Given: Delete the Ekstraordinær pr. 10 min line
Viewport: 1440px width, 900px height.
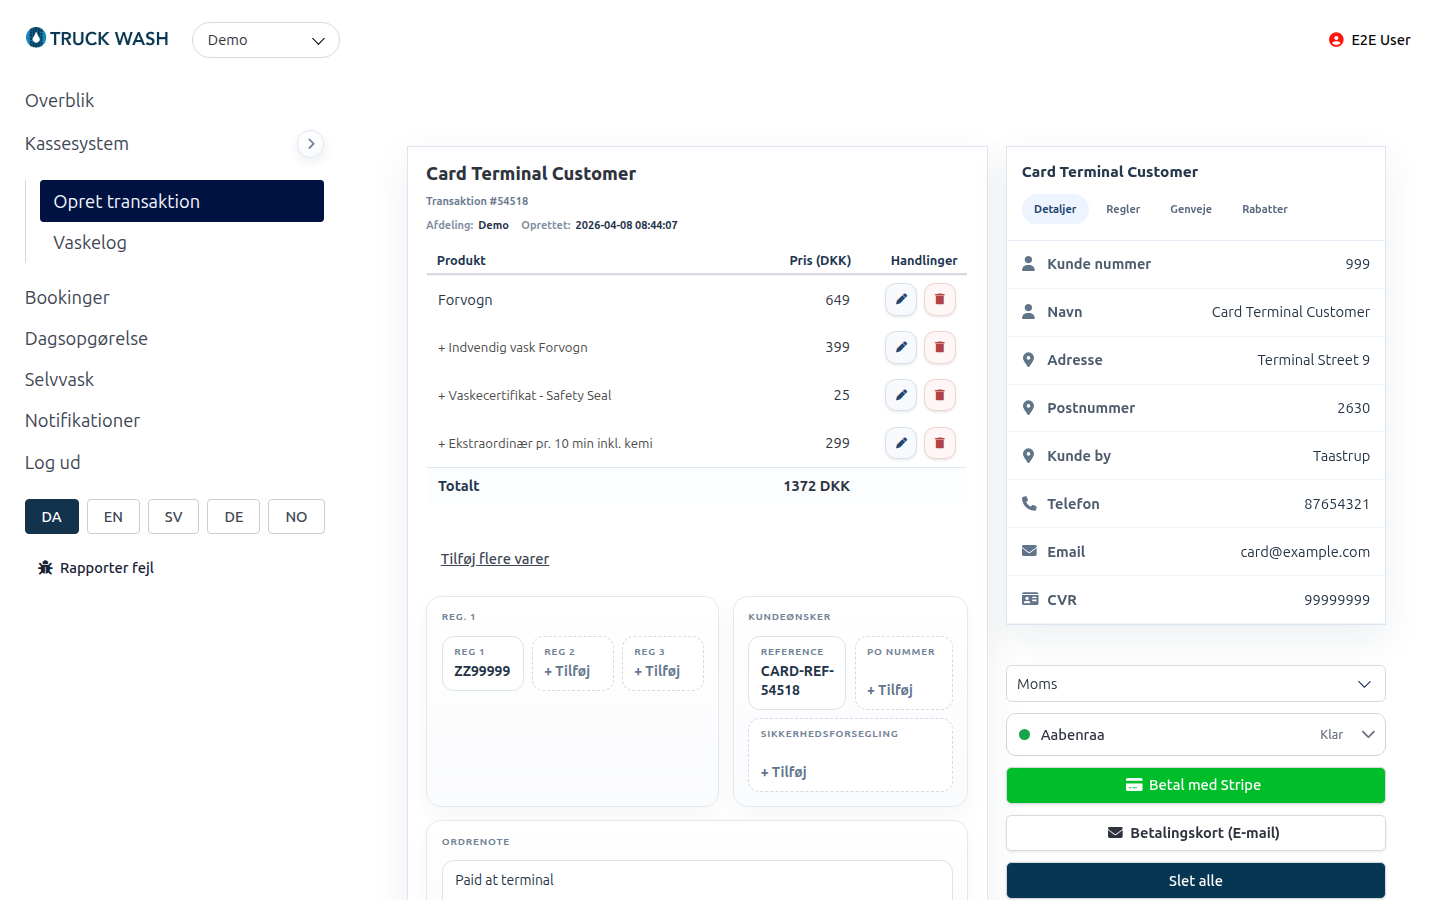Looking at the screenshot, I should coord(940,443).
